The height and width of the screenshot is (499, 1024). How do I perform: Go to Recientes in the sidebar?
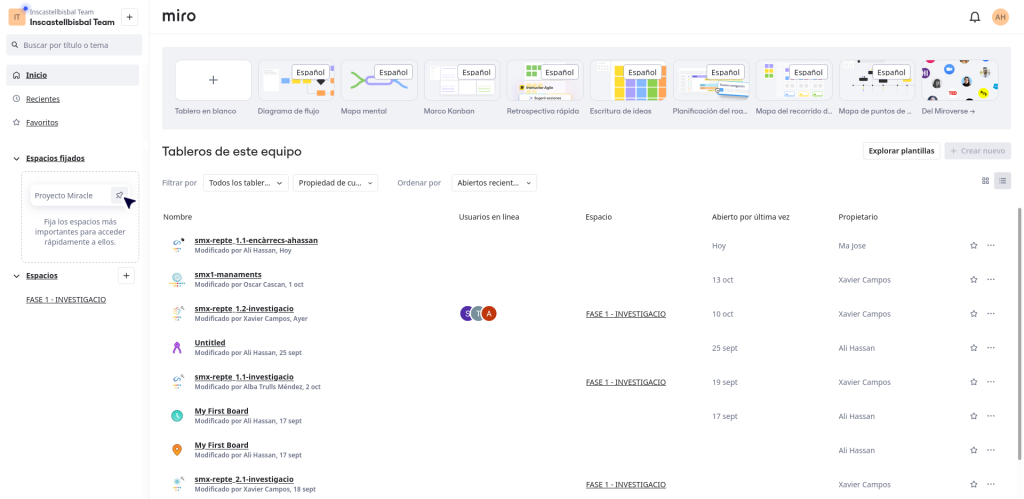(42, 99)
